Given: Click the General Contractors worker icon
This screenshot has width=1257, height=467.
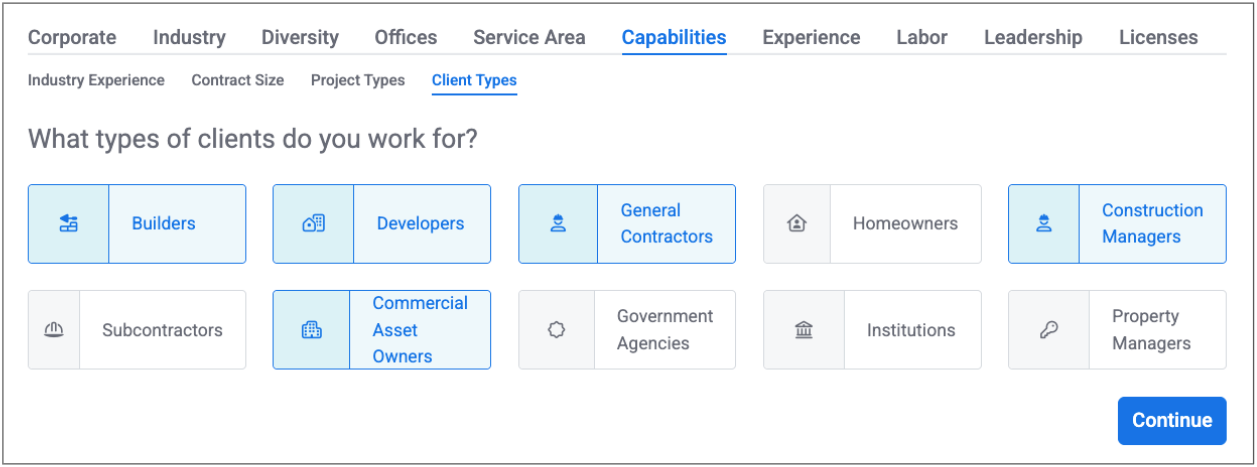Looking at the screenshot, I should click(558, 224).
